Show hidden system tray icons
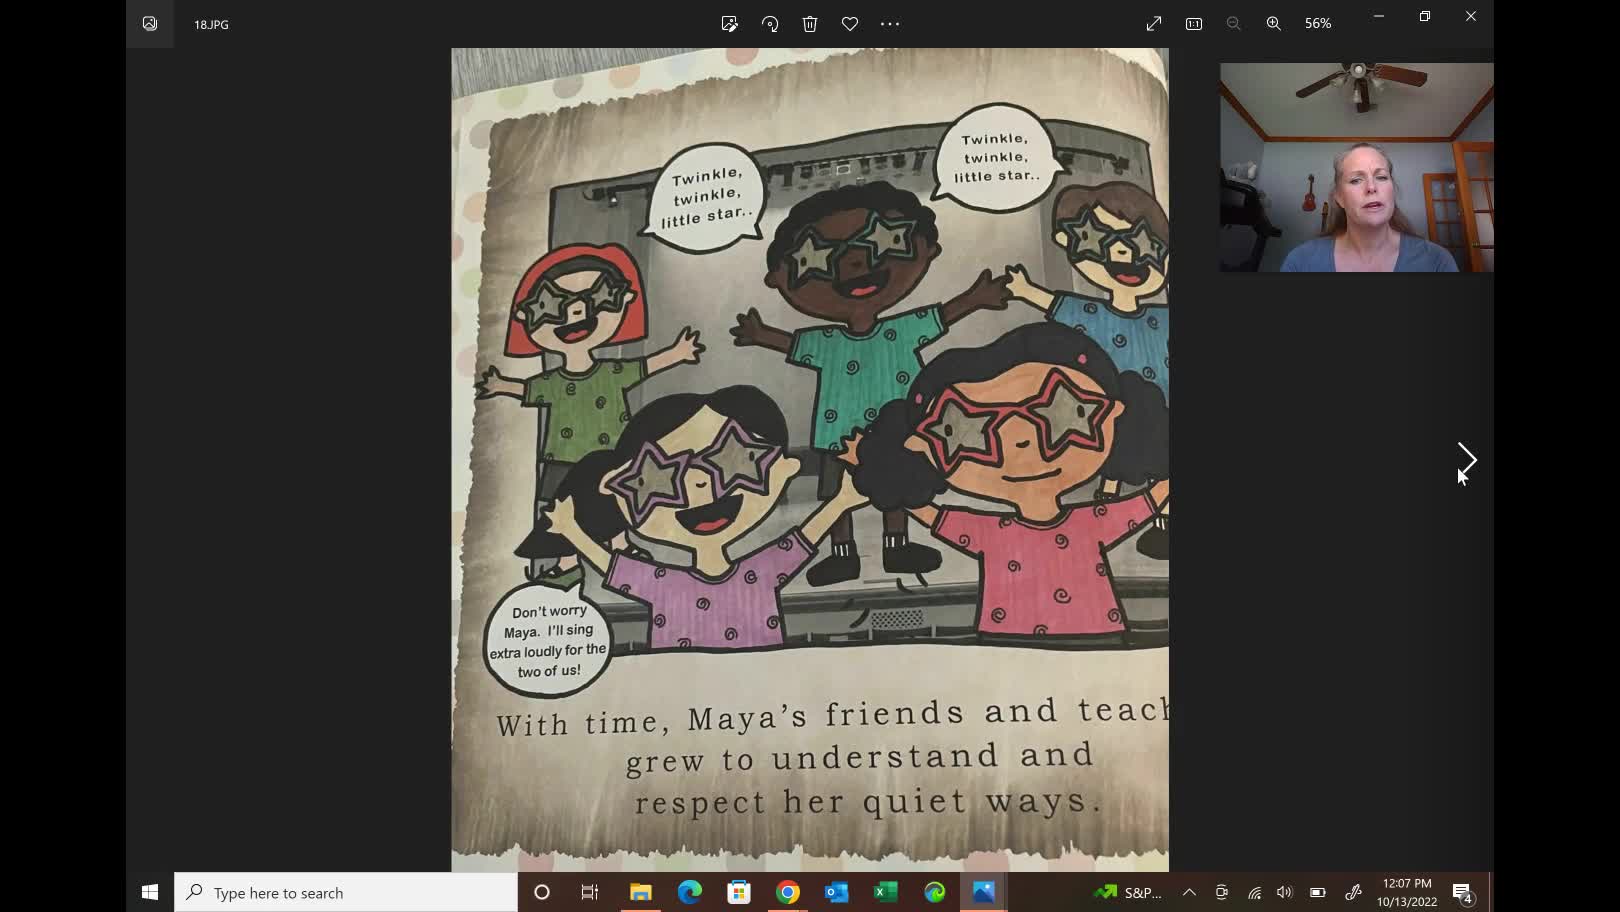Screen dimensions: 1620x912 click(x=1189, y=892)
